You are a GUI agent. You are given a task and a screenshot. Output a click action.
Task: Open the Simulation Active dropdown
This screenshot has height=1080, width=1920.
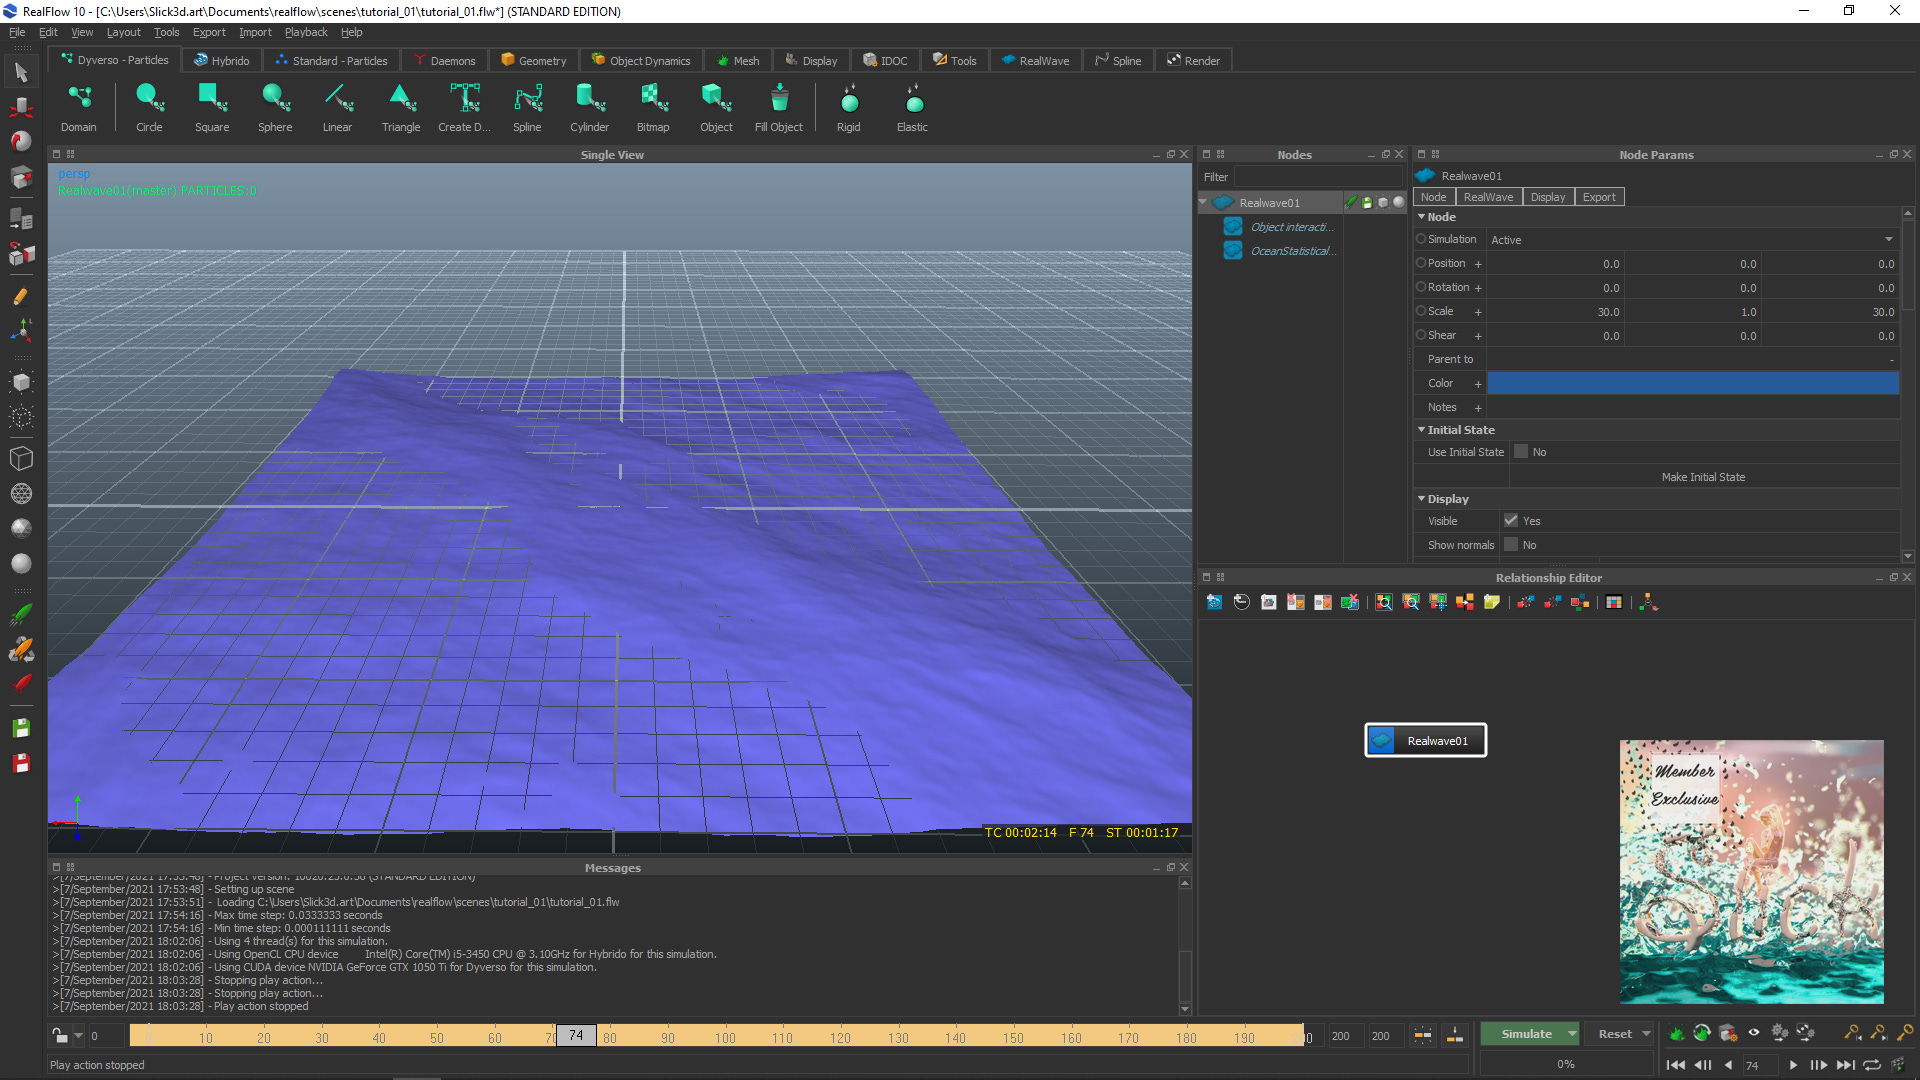(1692, 240)
